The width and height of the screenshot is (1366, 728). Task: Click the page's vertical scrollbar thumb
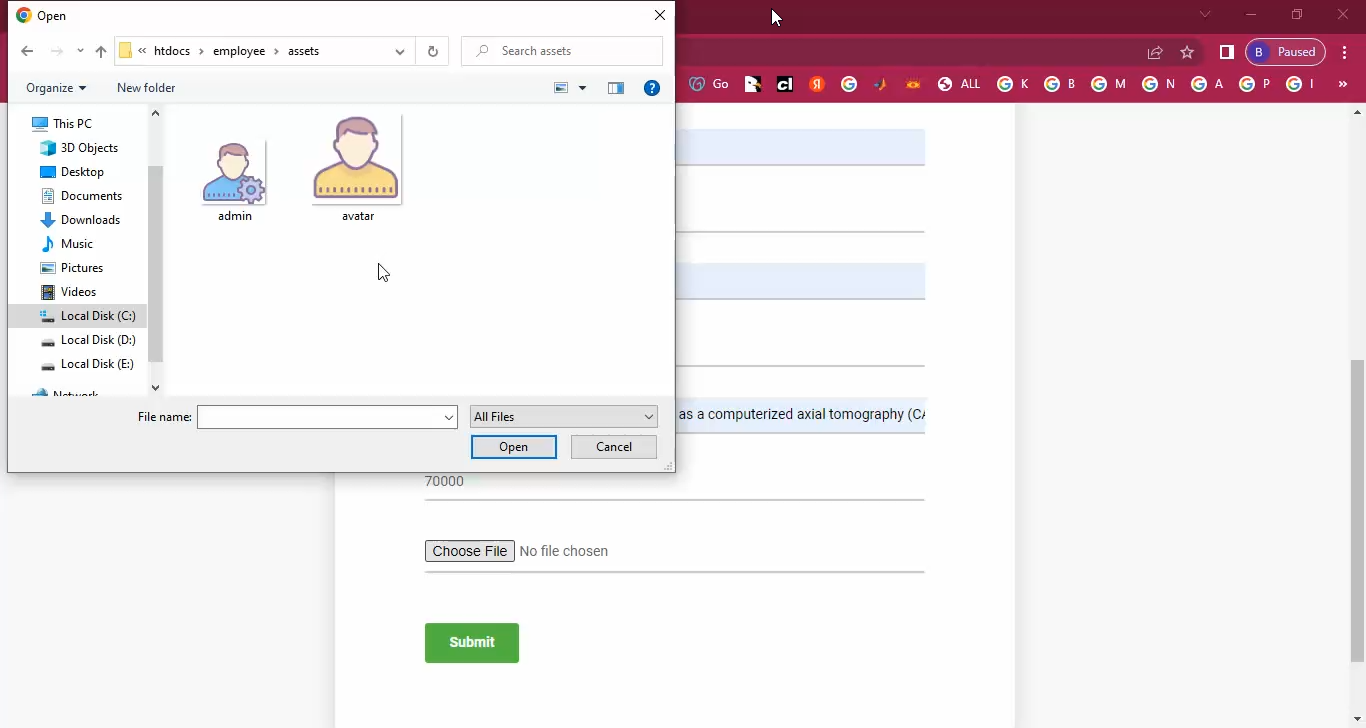coord(1357,510)
